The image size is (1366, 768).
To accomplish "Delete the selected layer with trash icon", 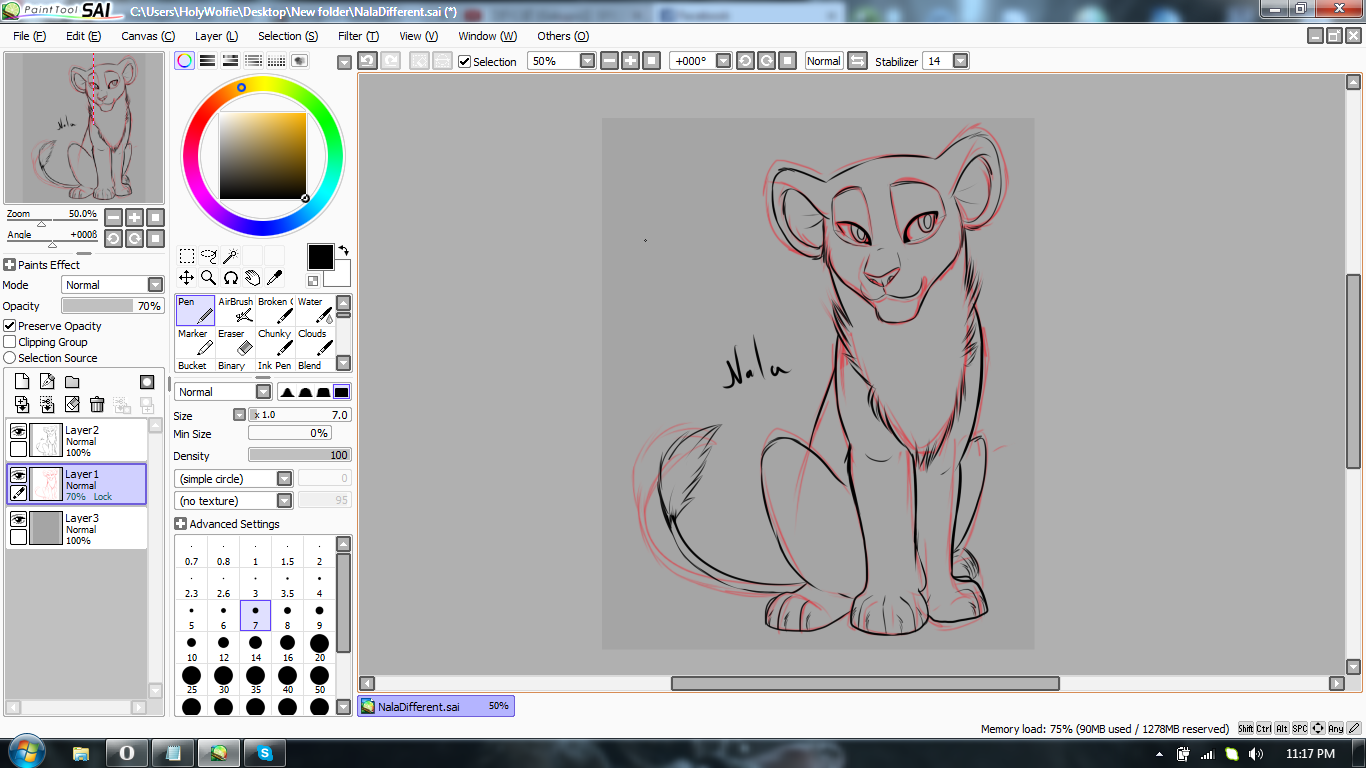I will (x=97, y=404).
